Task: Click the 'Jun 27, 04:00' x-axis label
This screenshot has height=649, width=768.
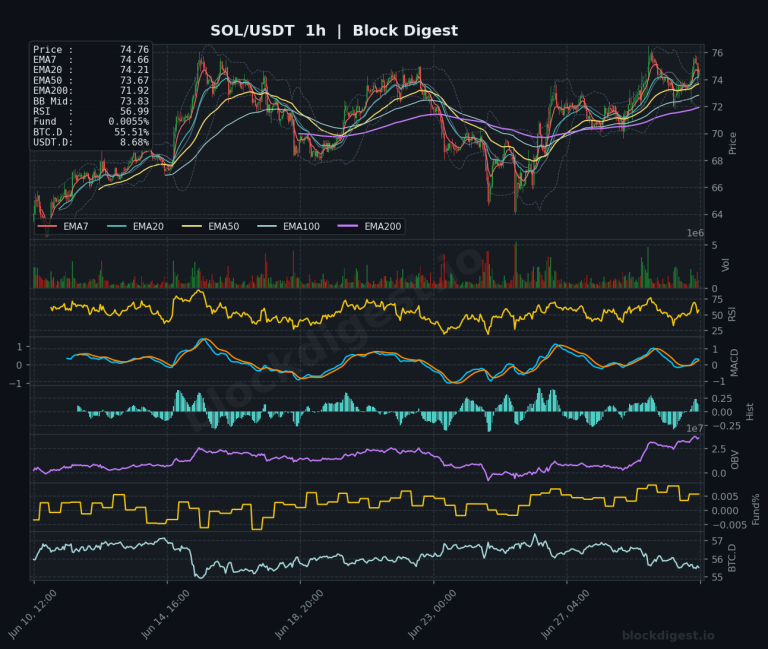Action: [565, 614]
